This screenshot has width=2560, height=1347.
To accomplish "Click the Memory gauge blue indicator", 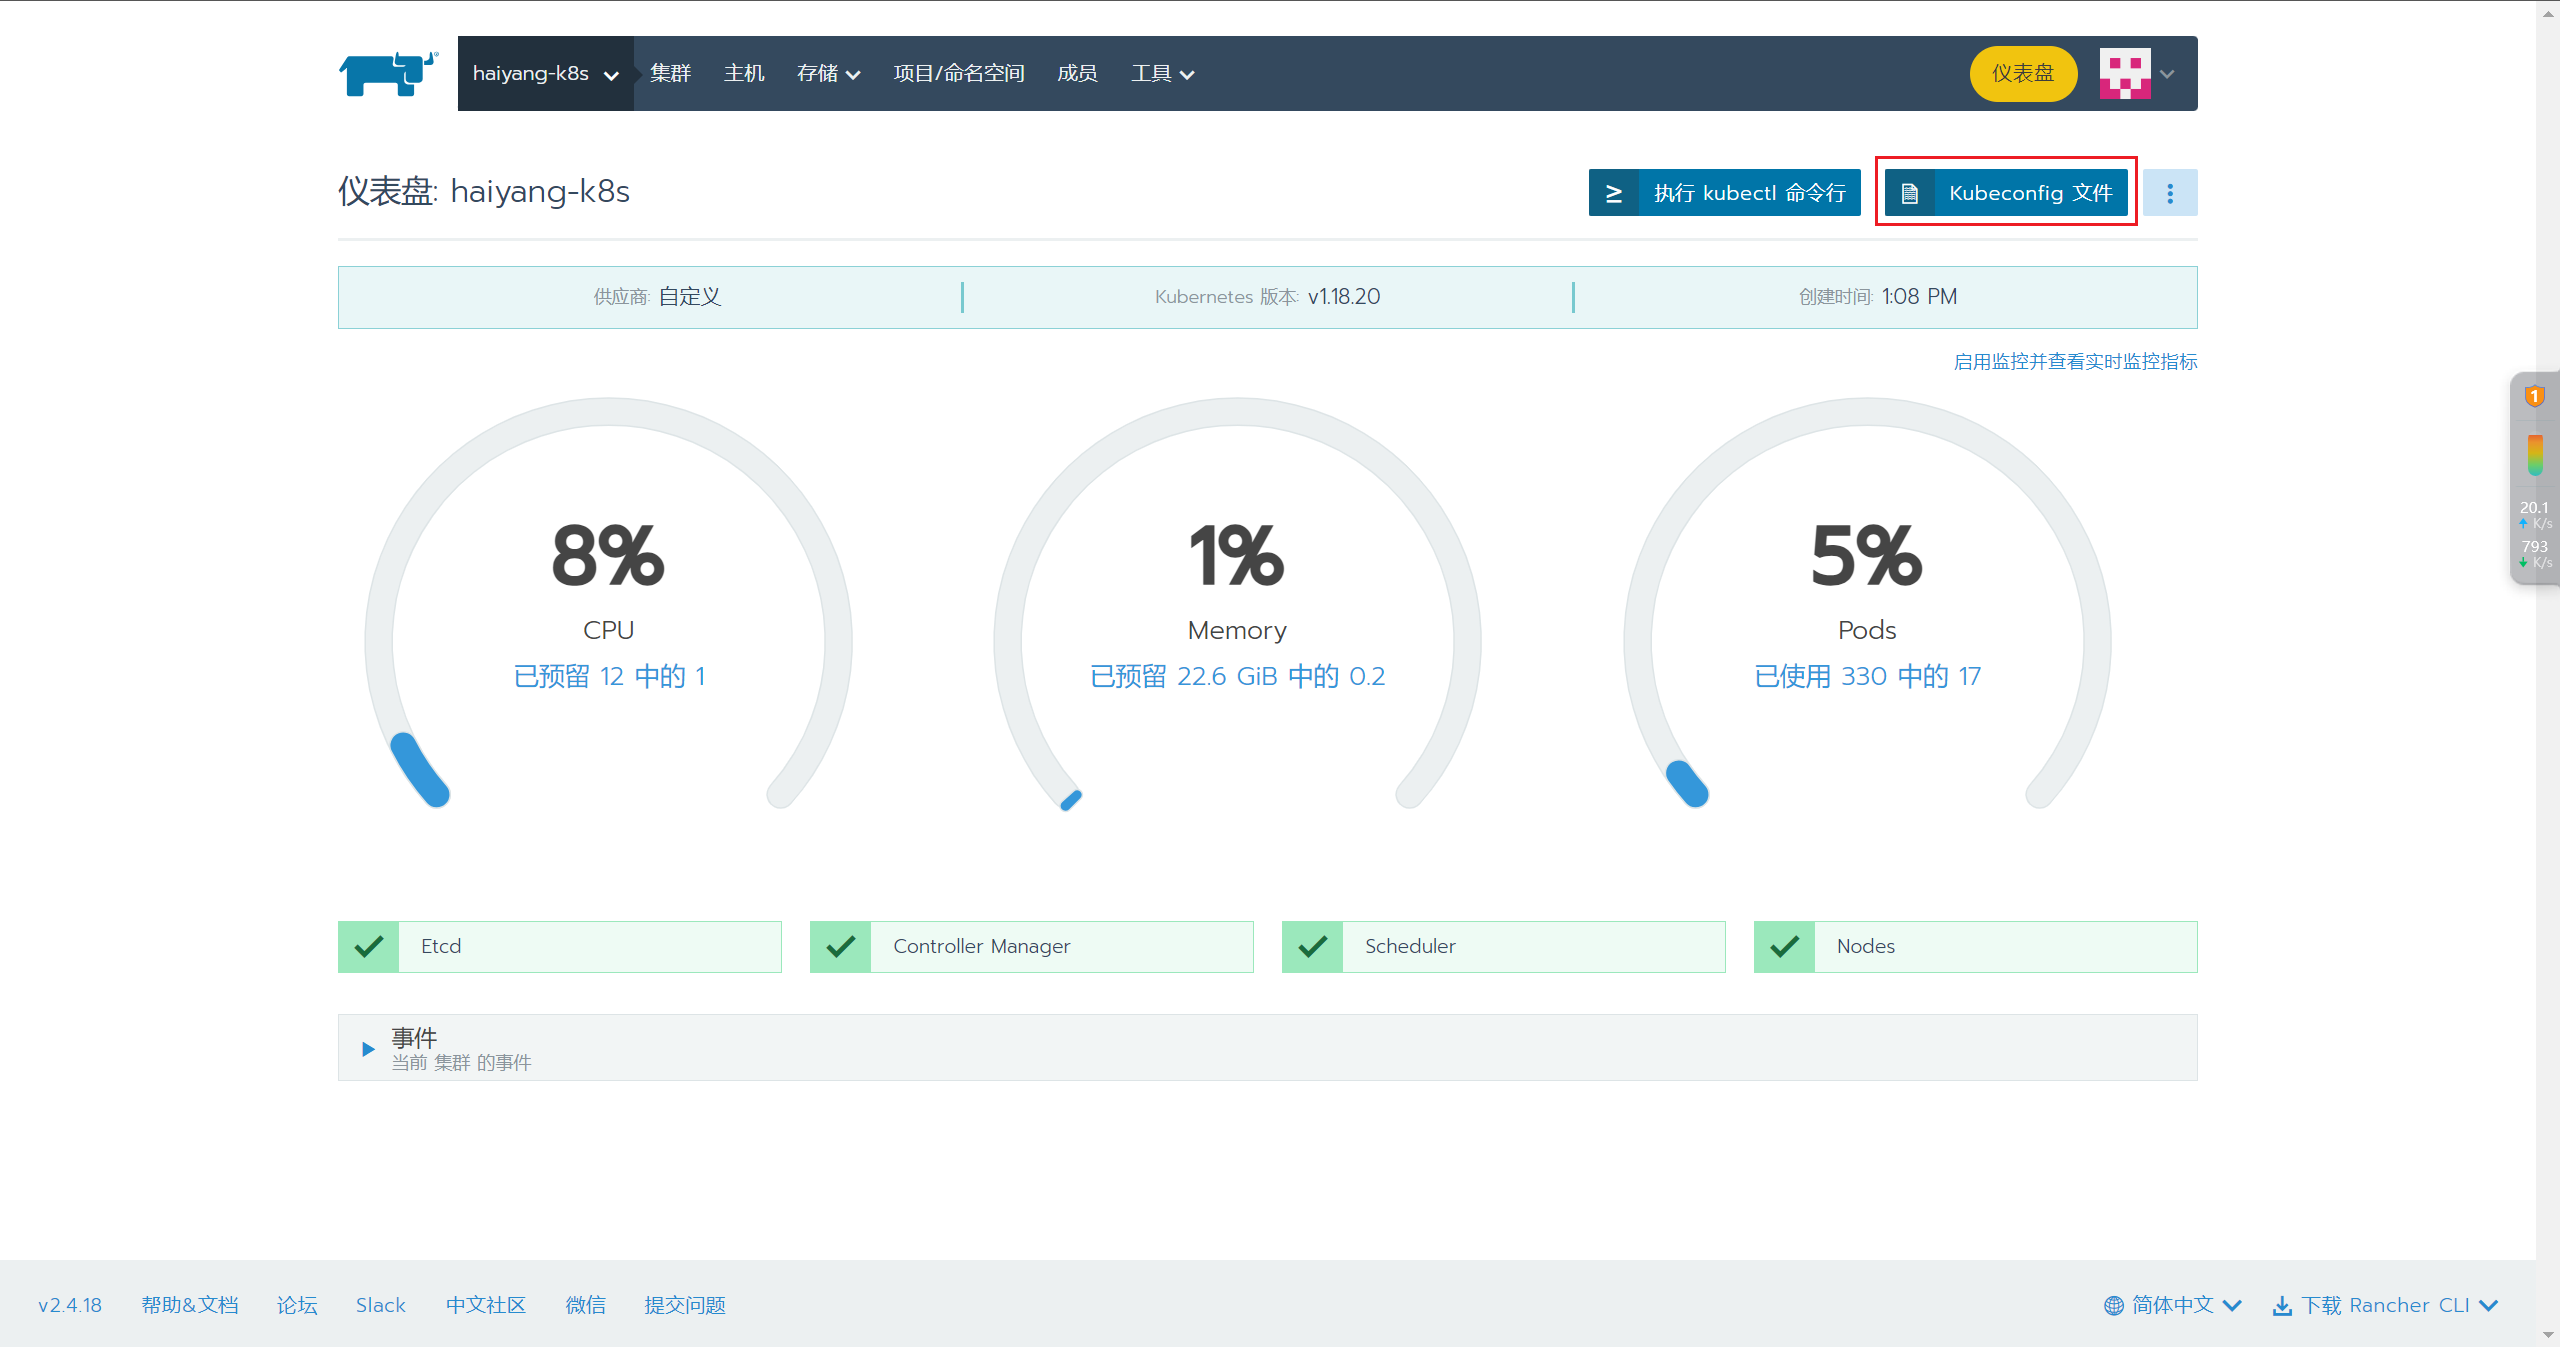I will click(x=1071, y=800).
